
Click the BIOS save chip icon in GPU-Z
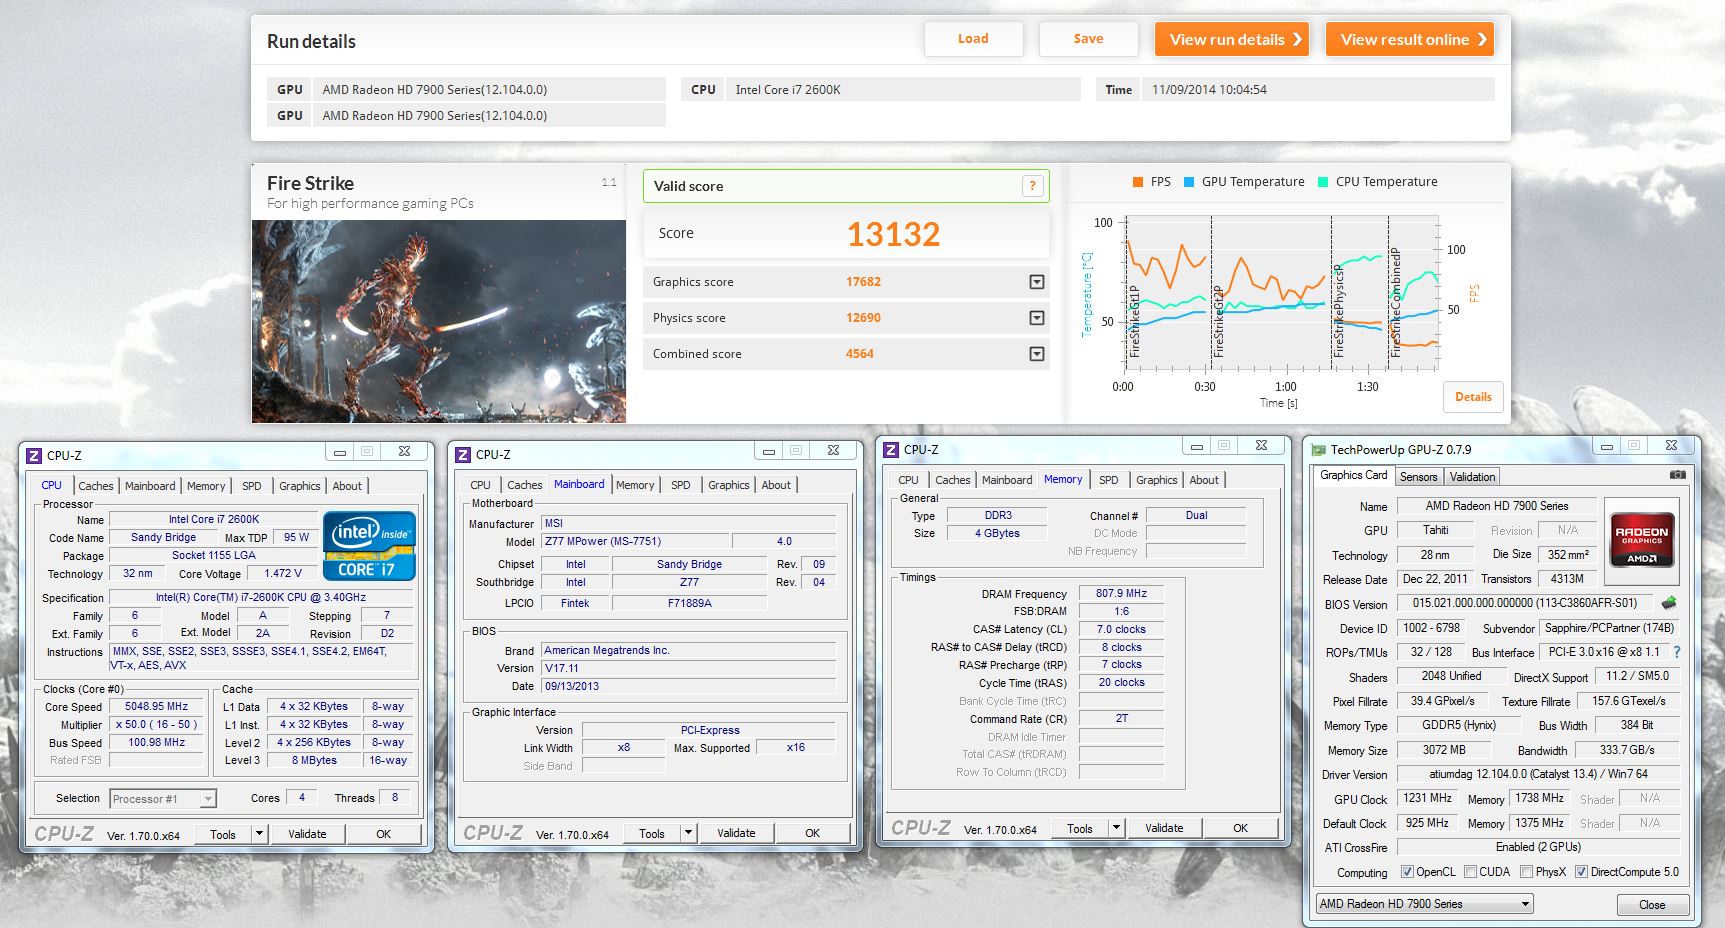click(1668, 603)
